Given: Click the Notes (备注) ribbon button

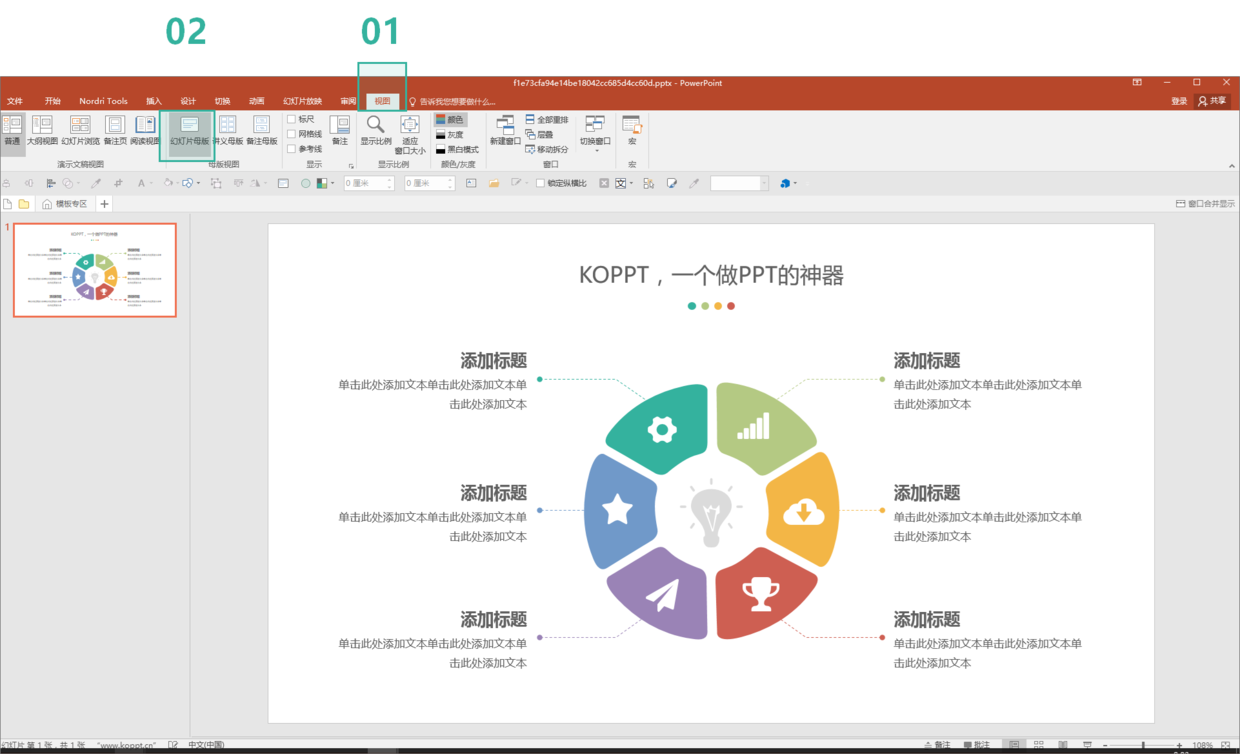Looking at the screenshot, I should 340,131.
